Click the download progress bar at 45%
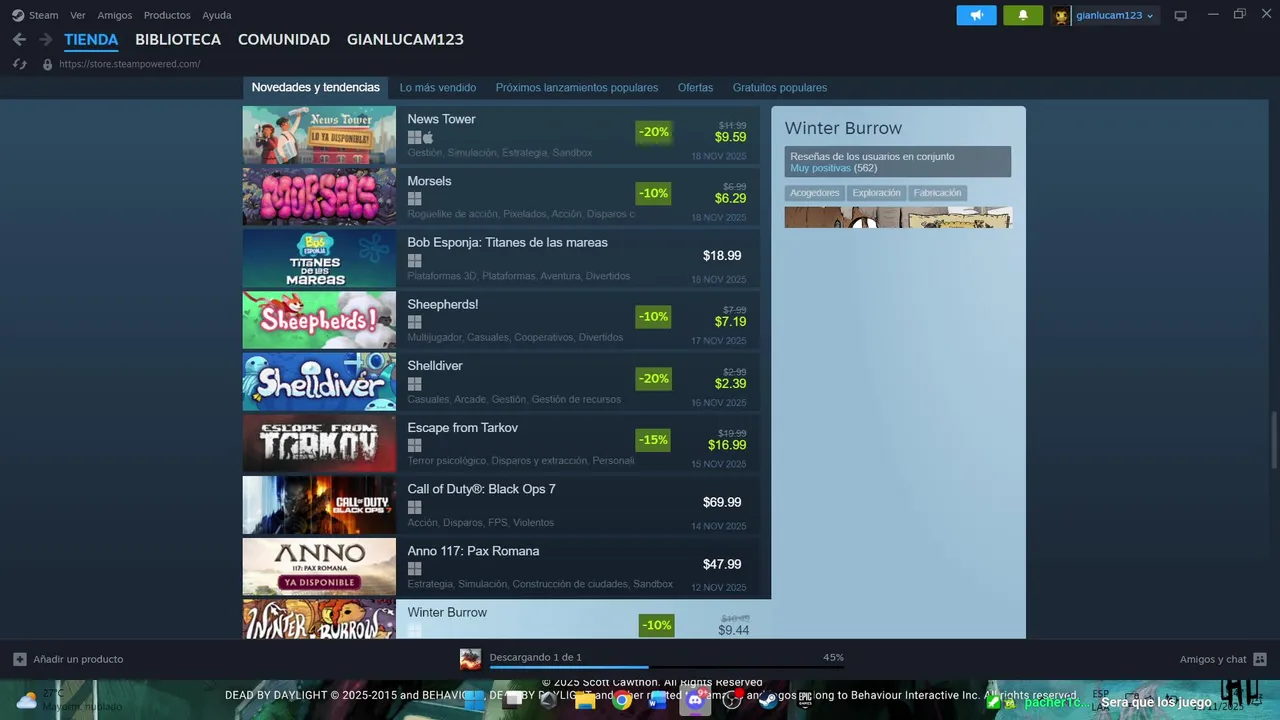 666,667
